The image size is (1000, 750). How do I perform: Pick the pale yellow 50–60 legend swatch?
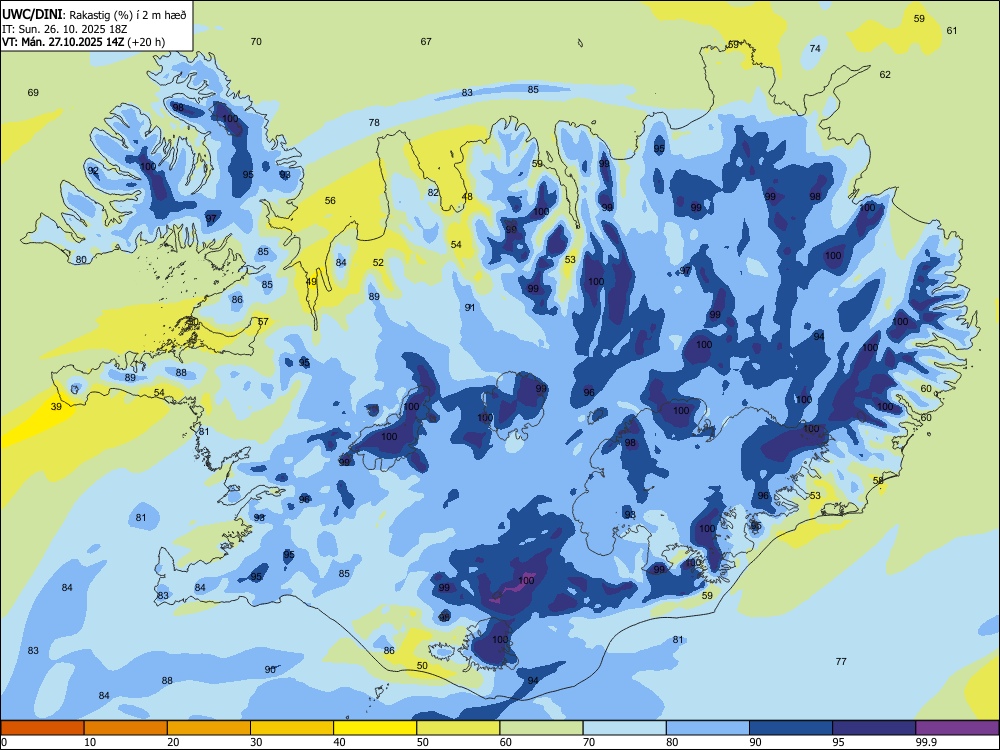(x=458, y=728)
